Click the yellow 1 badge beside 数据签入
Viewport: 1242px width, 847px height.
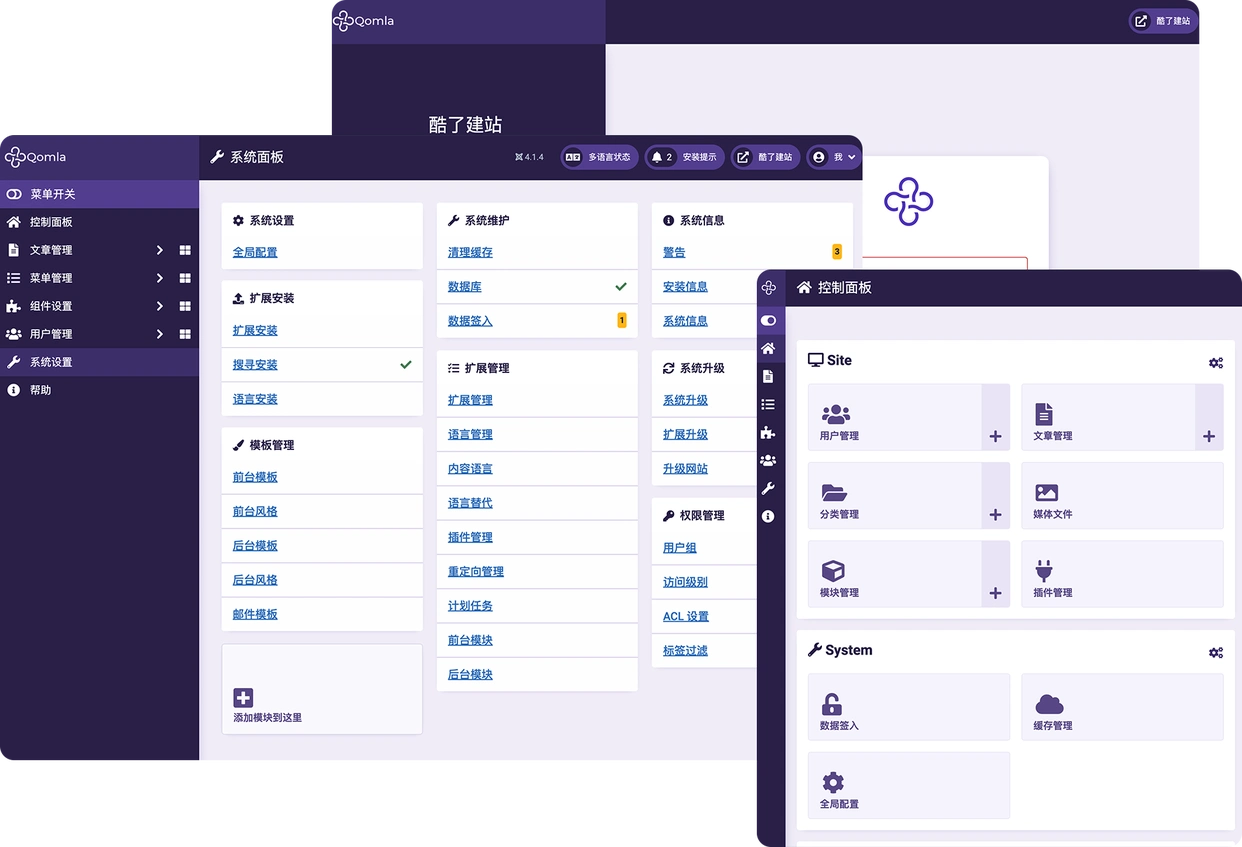tap(622, 321)
